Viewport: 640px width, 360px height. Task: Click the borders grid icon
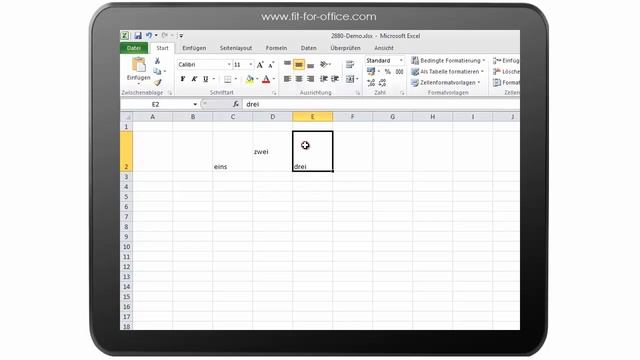click(x=228, y=79)
